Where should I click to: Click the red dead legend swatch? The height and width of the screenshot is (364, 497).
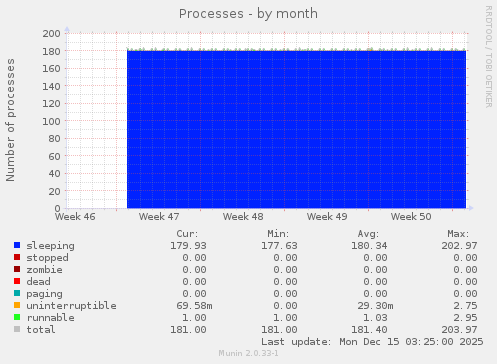17,281
